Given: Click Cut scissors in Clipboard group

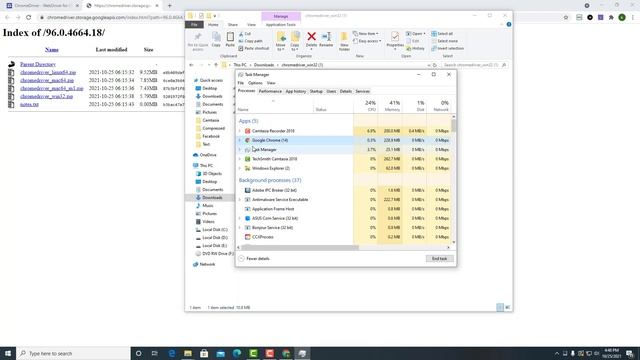Looking at the screenshot, I should (245, 34).
